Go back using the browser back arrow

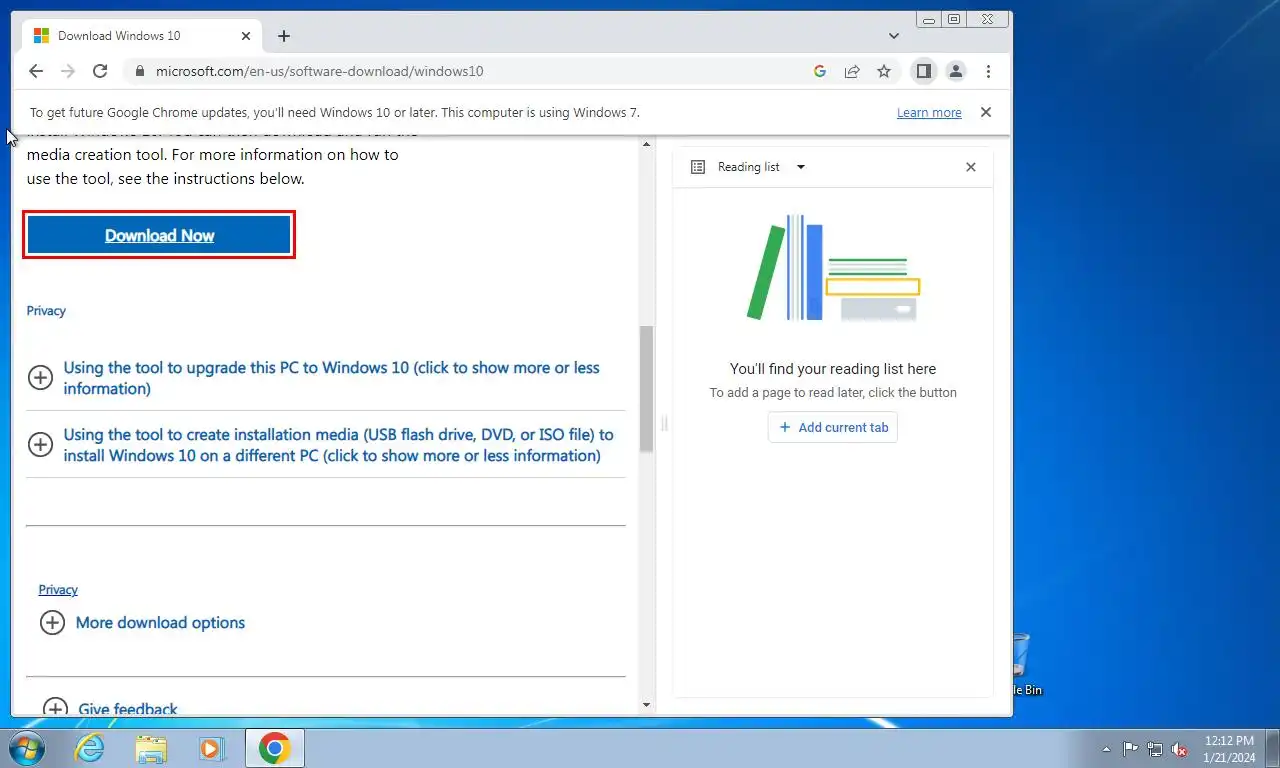pyautogui.click(x=36, y=71)
